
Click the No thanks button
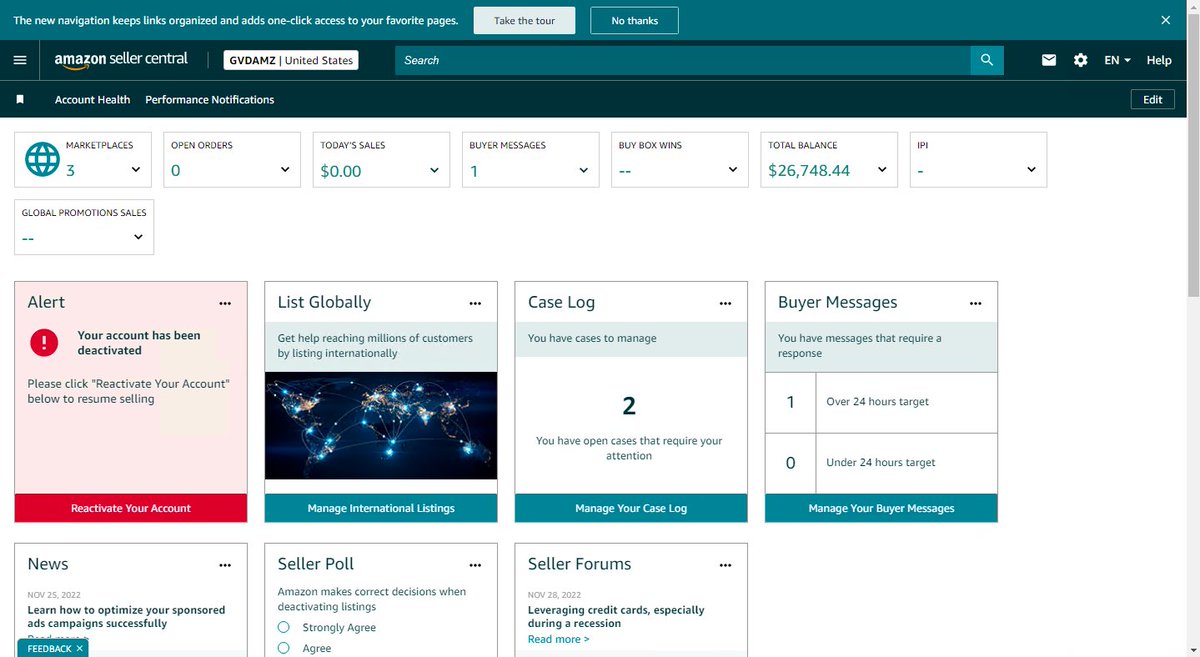(x=634, y=20)
